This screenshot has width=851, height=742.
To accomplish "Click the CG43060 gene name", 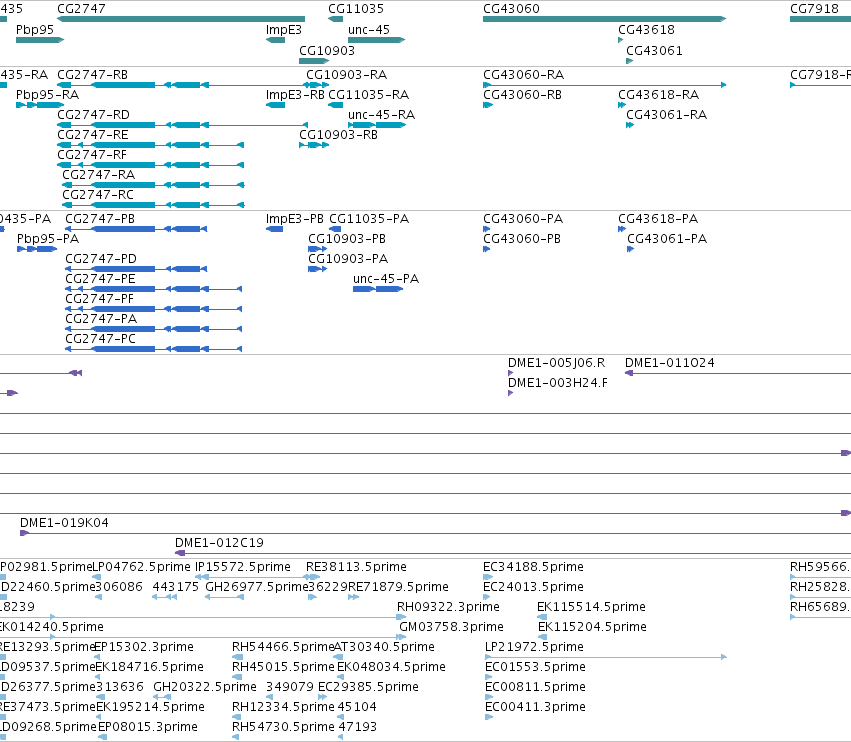I will pos(511,9).
